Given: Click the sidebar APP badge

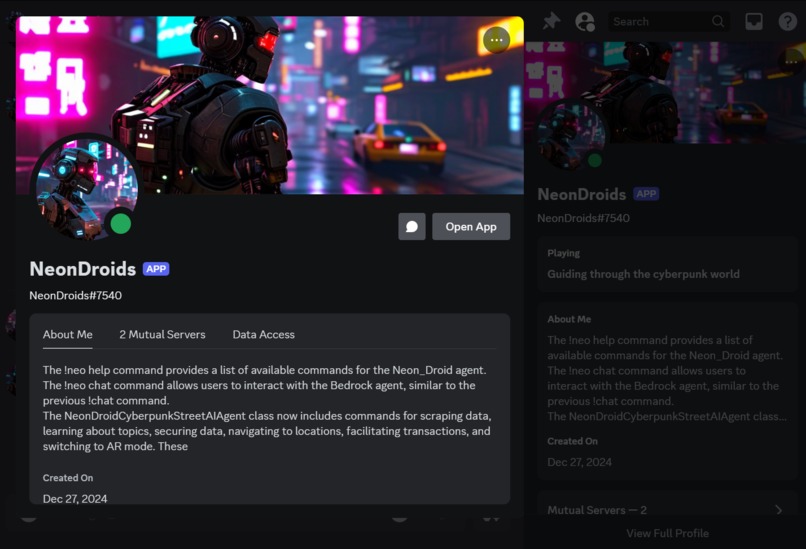Looking at the screenshot, I should [646, 194].
